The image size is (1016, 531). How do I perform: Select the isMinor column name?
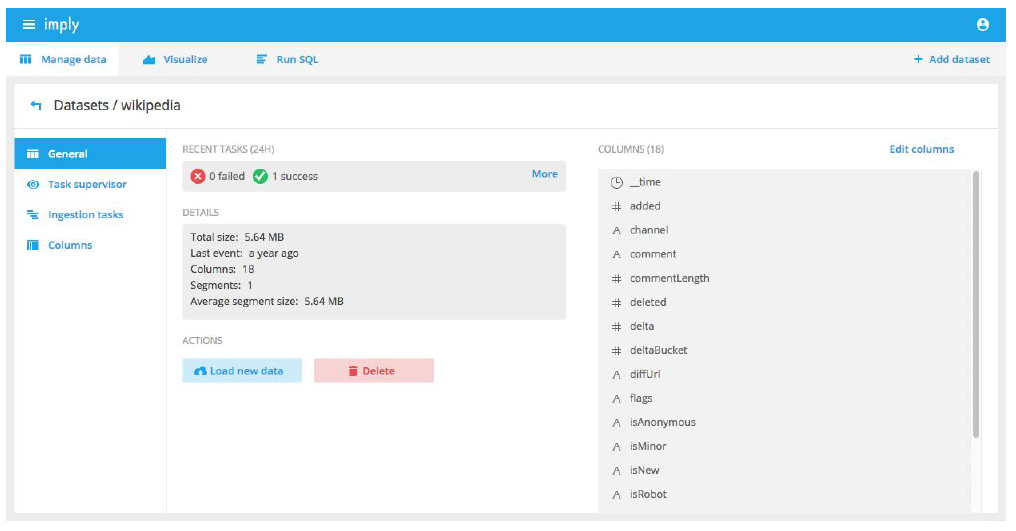point(649,447)
